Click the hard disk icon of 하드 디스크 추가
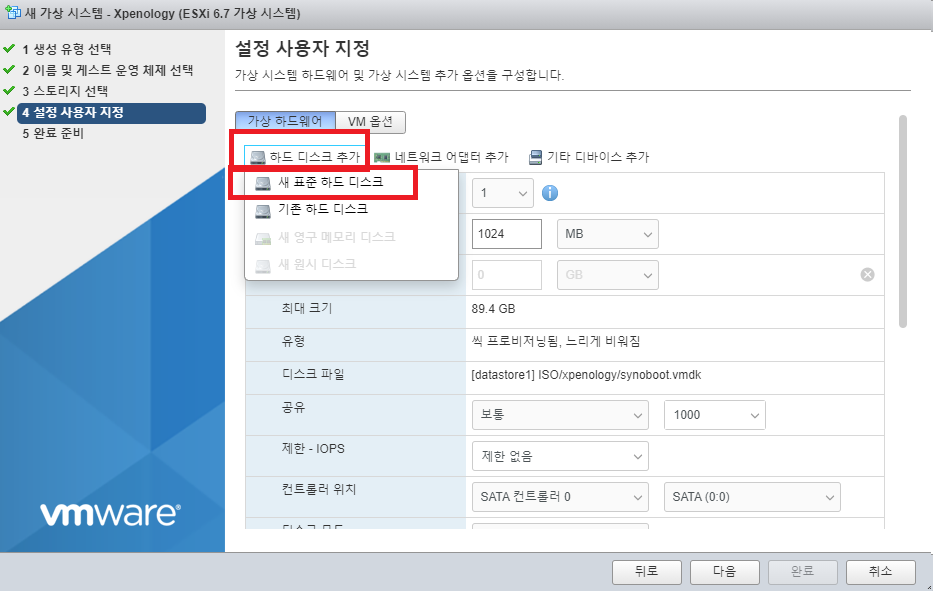Image resolution: width=933 pixels, height=595 pixels. pyautogui.click(x=258, y=157)
